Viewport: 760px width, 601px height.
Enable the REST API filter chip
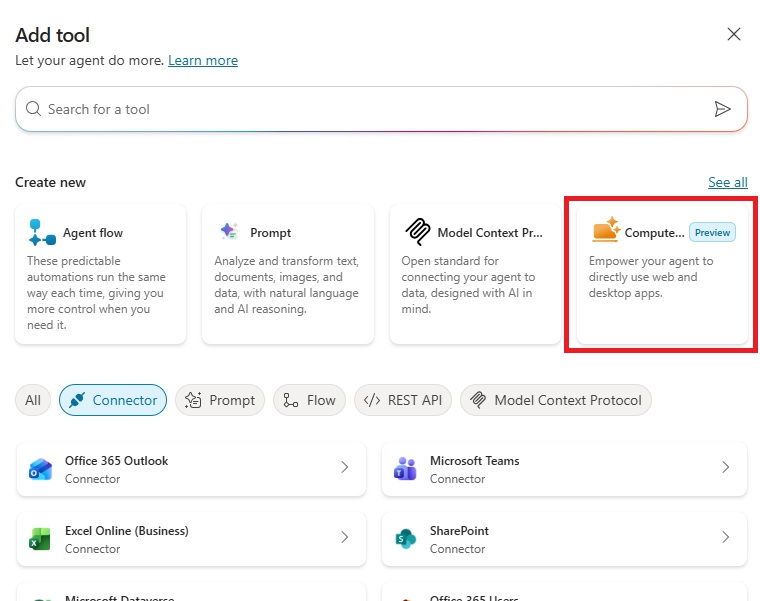click(x=402, y=400)
